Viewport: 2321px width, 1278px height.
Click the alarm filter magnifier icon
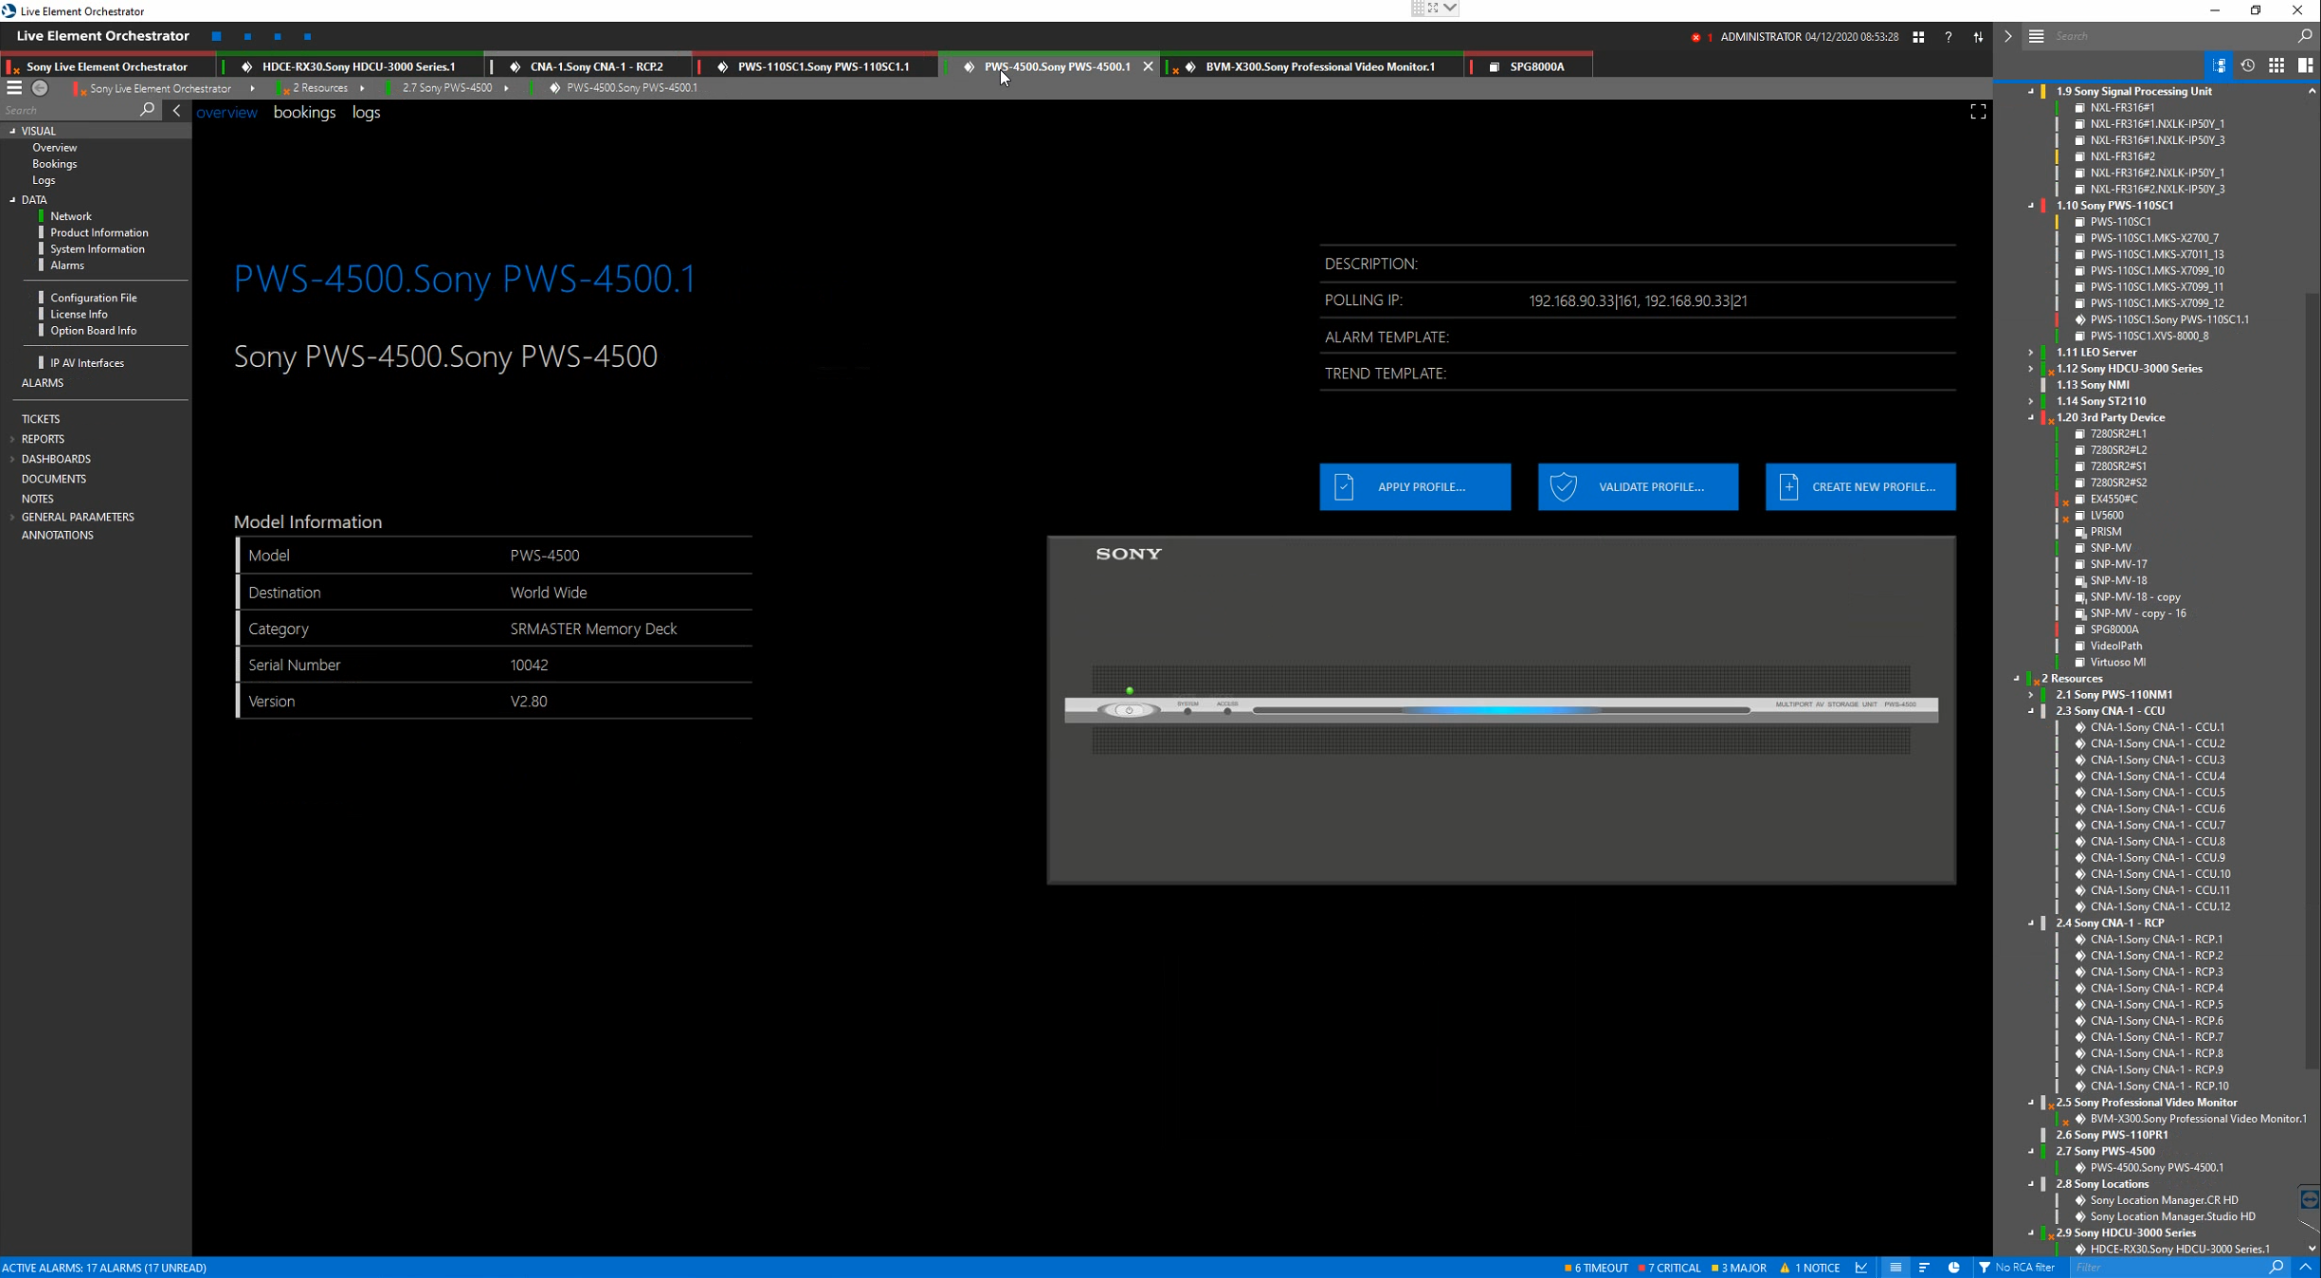(2277, 1267)
